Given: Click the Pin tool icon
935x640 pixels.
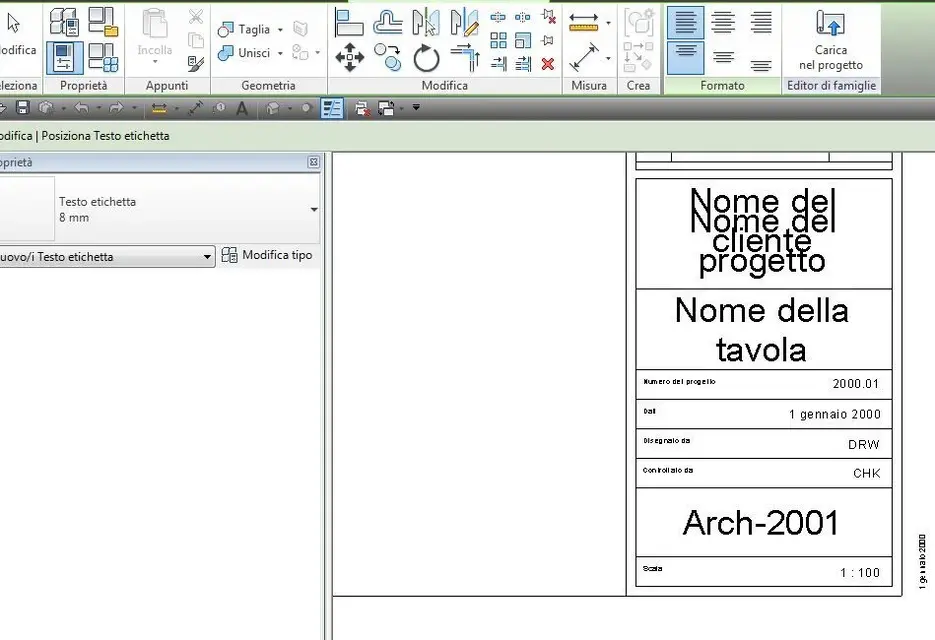Looking at the screenshot, I should click(547, 41).
